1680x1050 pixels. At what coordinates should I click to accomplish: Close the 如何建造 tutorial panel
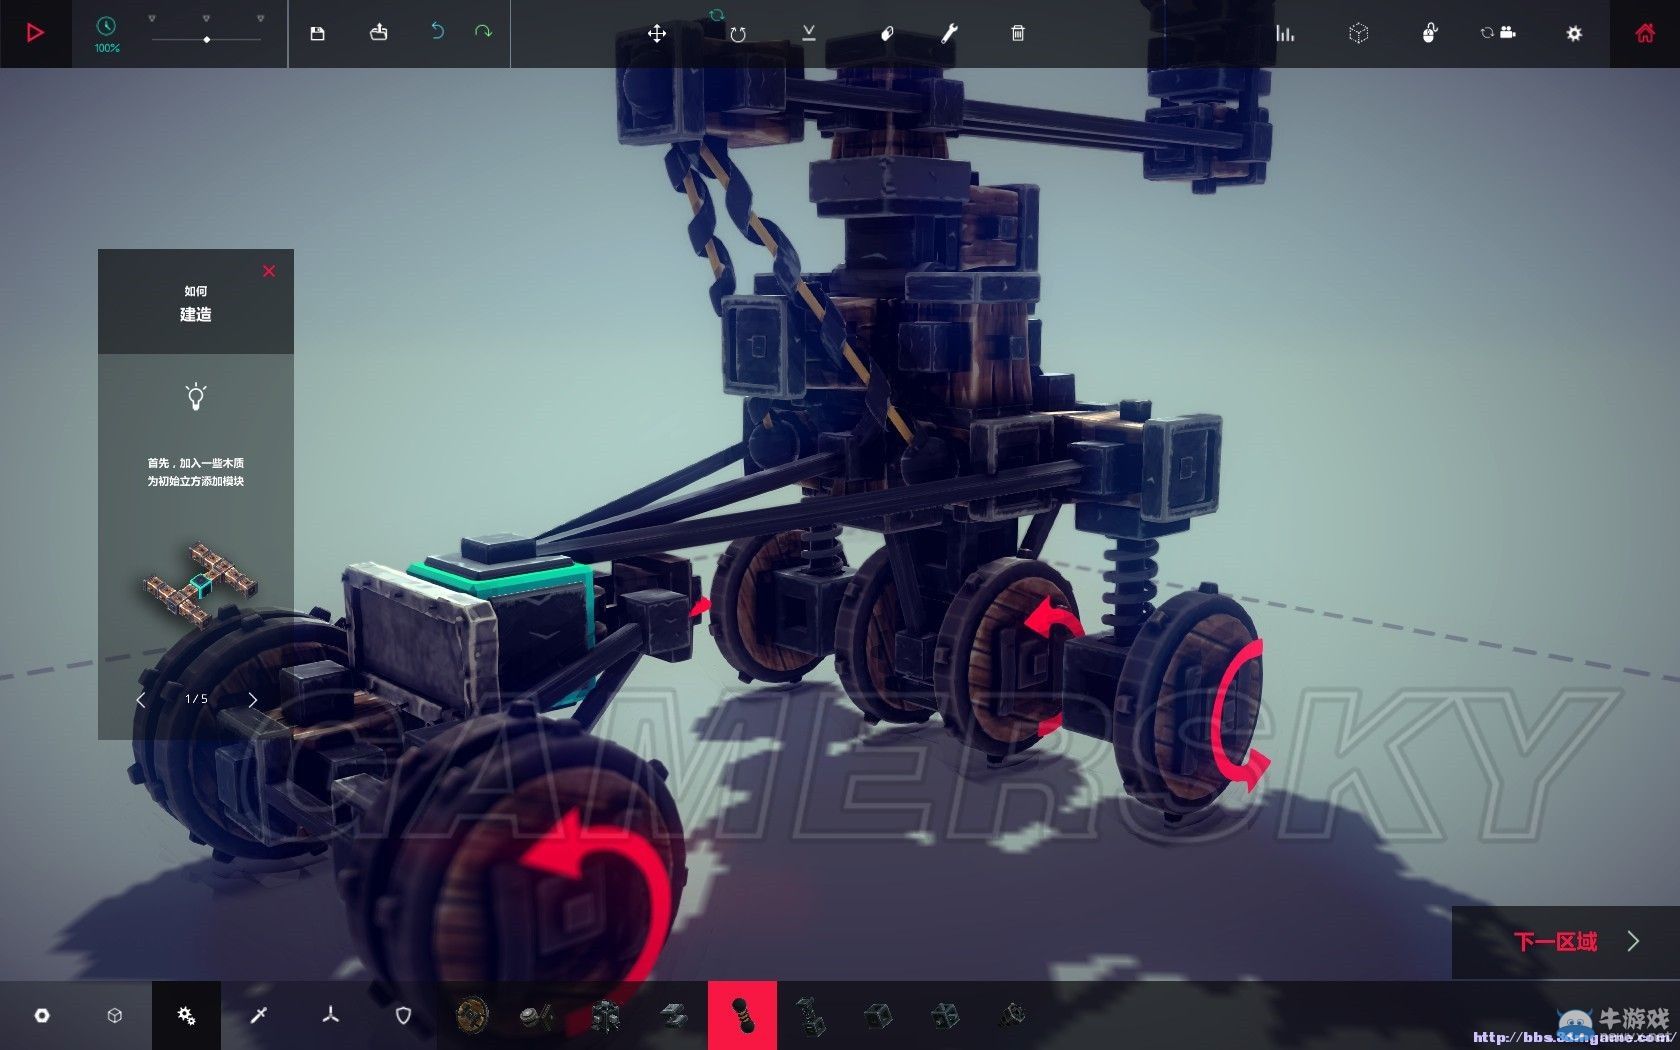pyautogui.click(x=269, y=271)
